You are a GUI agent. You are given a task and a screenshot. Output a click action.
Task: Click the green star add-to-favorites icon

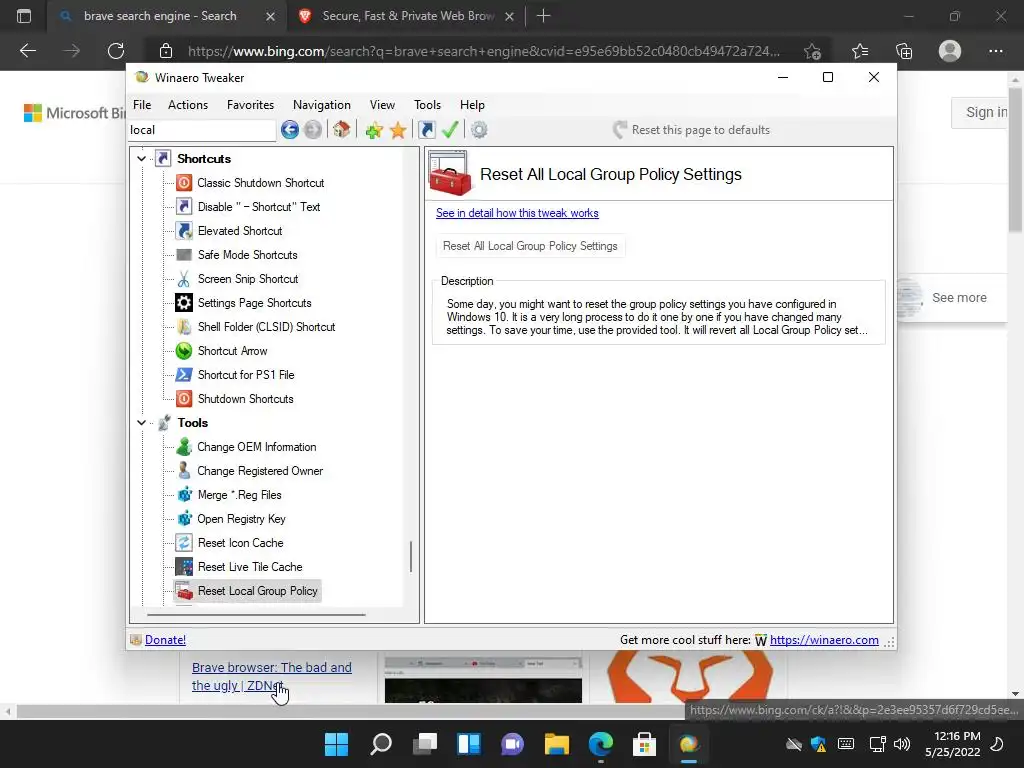[374, 130]
